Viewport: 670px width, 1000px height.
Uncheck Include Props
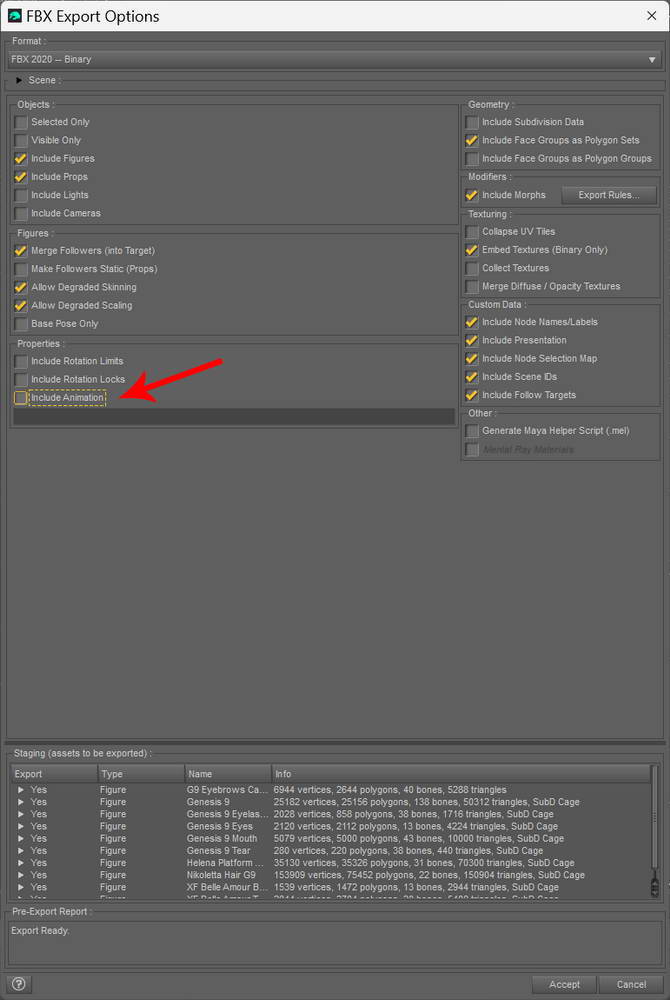(x=21, y=177)
